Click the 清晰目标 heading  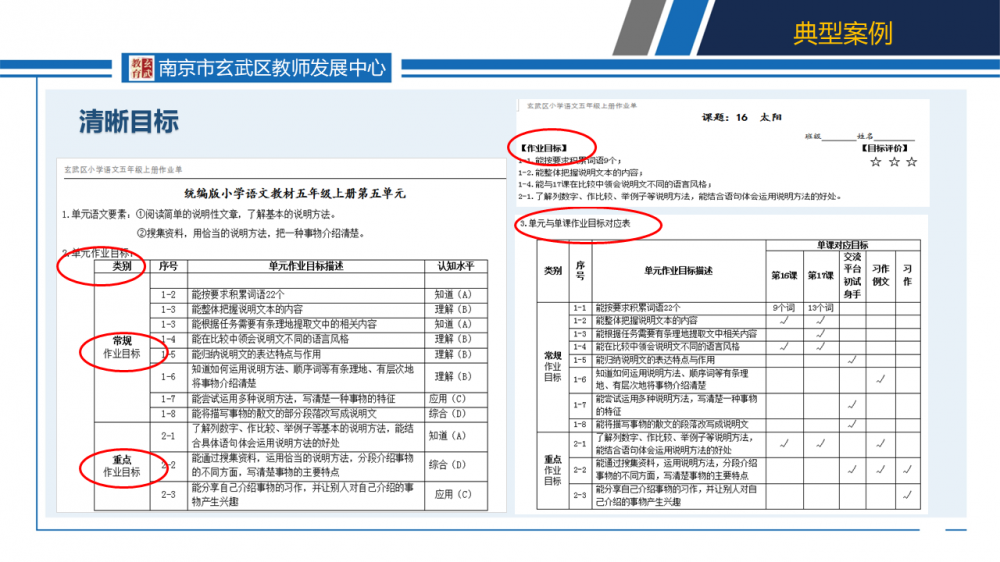[x=129, y=121]
